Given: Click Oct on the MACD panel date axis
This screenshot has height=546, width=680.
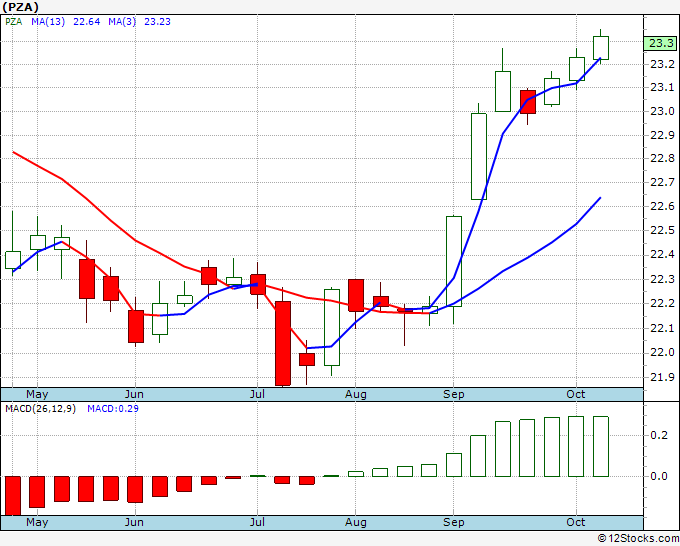Looking at the screenshot, I should pos(576,522).
